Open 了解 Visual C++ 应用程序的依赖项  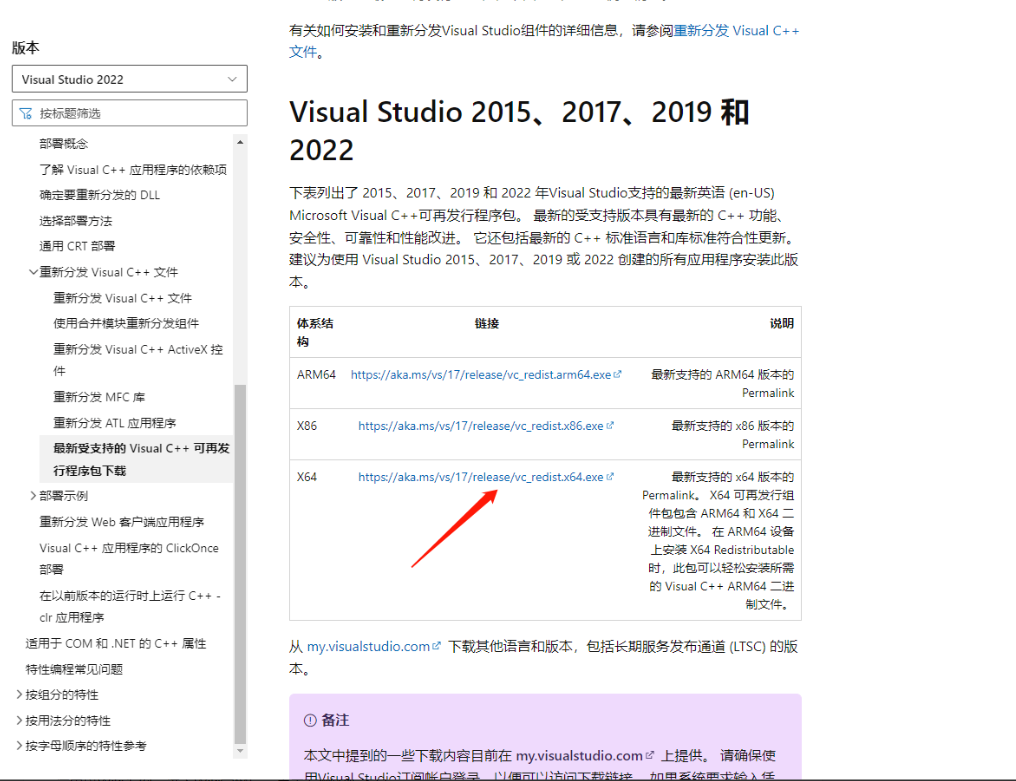[133, 170]
